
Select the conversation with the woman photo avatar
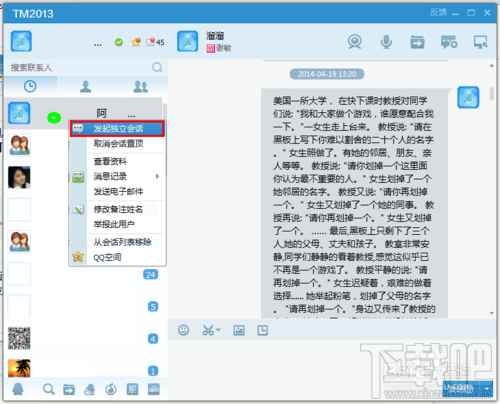[x=19, y=177]
